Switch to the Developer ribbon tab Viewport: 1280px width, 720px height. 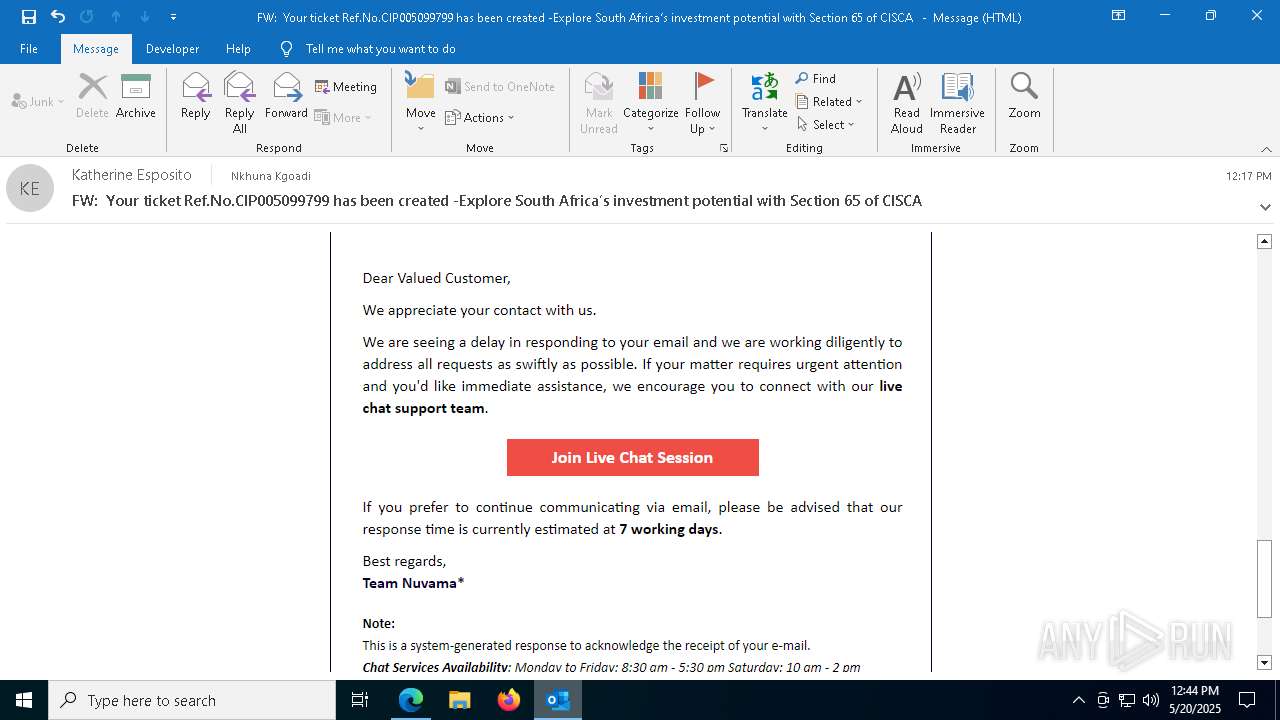(172, 48)
